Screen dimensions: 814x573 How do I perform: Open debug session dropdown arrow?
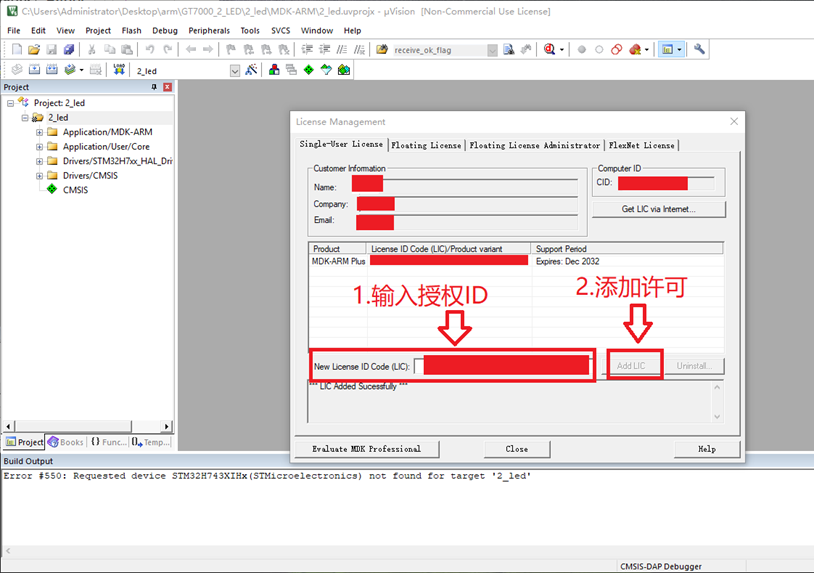pos(562,50)
